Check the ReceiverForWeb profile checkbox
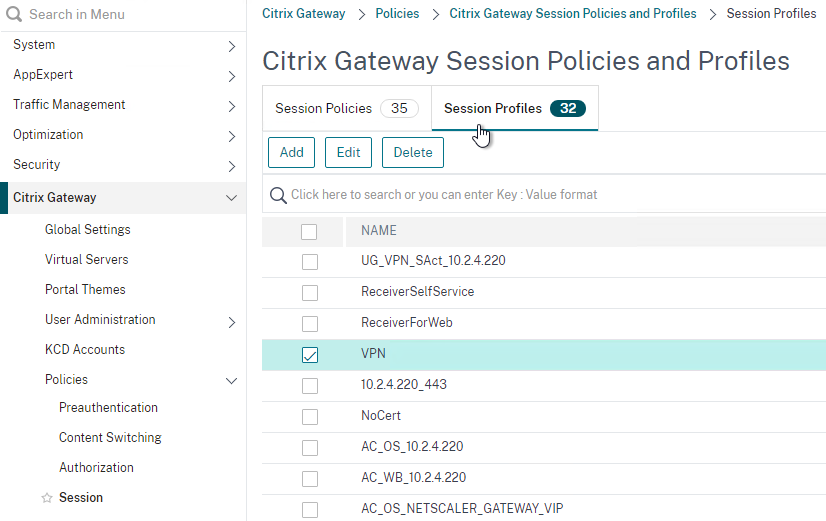Image resolution: width=826 pixels, height=521 pixels. coord(310,323)
